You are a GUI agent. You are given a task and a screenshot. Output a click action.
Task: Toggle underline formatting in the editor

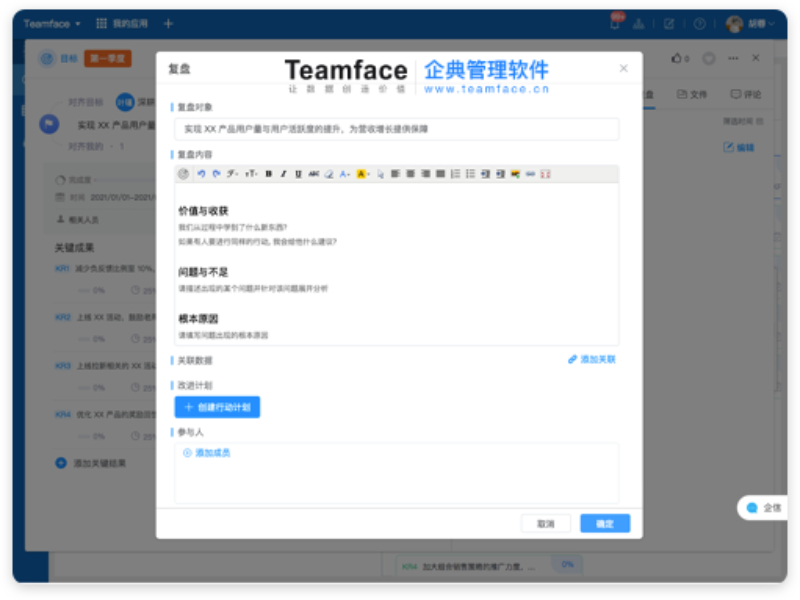[298, 173]
